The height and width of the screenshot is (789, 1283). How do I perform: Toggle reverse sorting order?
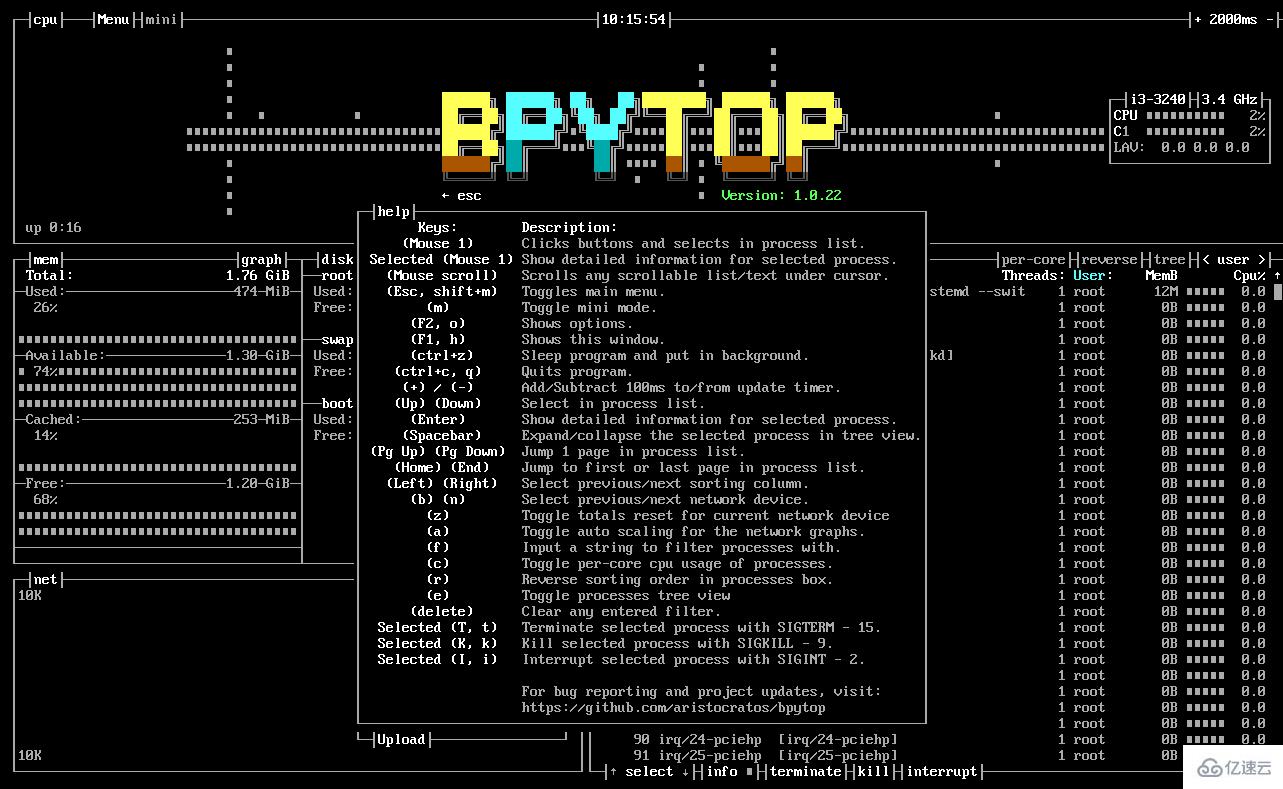pos(1109,259)
